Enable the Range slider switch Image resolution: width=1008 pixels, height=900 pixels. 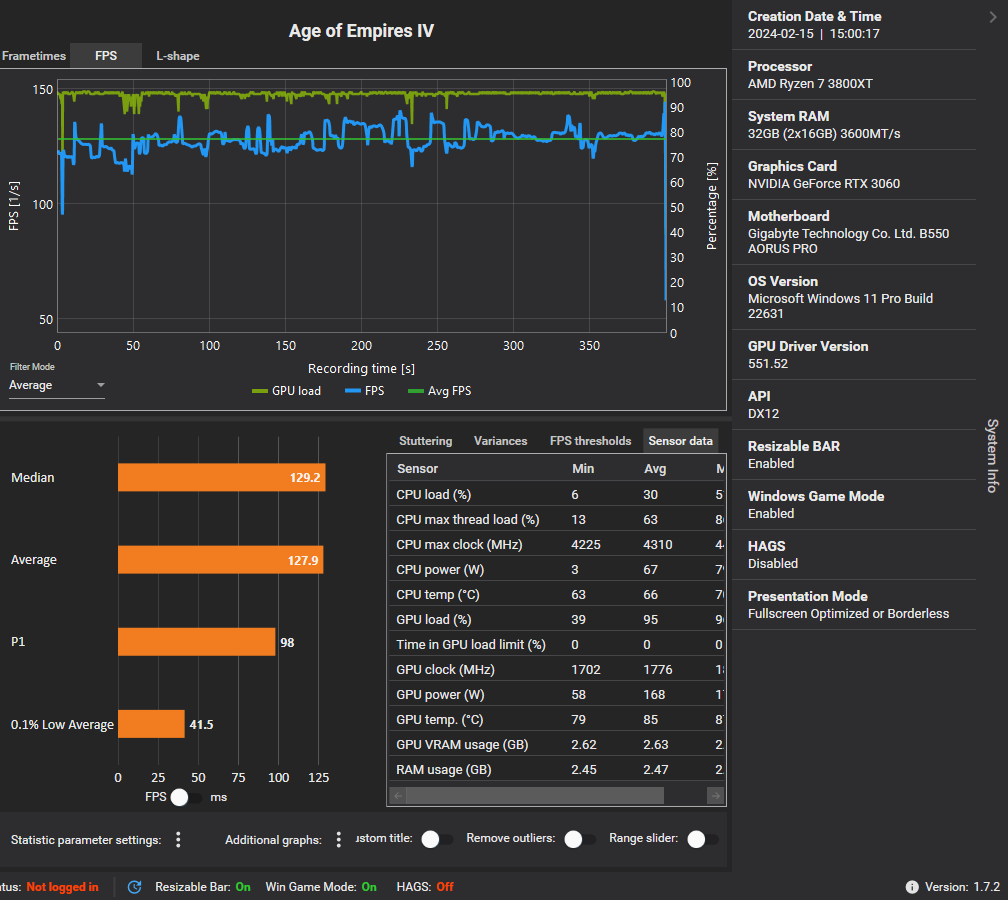click(x=703, y=839)
